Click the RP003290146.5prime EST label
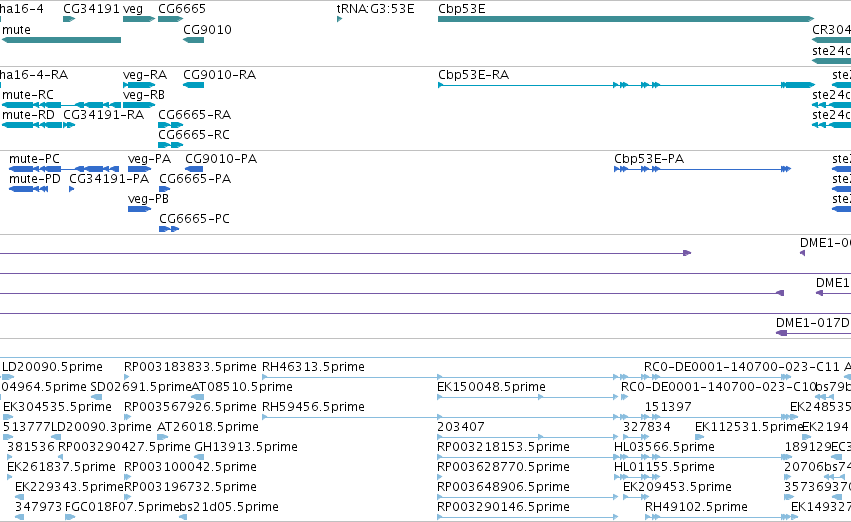 click(503, 507)
